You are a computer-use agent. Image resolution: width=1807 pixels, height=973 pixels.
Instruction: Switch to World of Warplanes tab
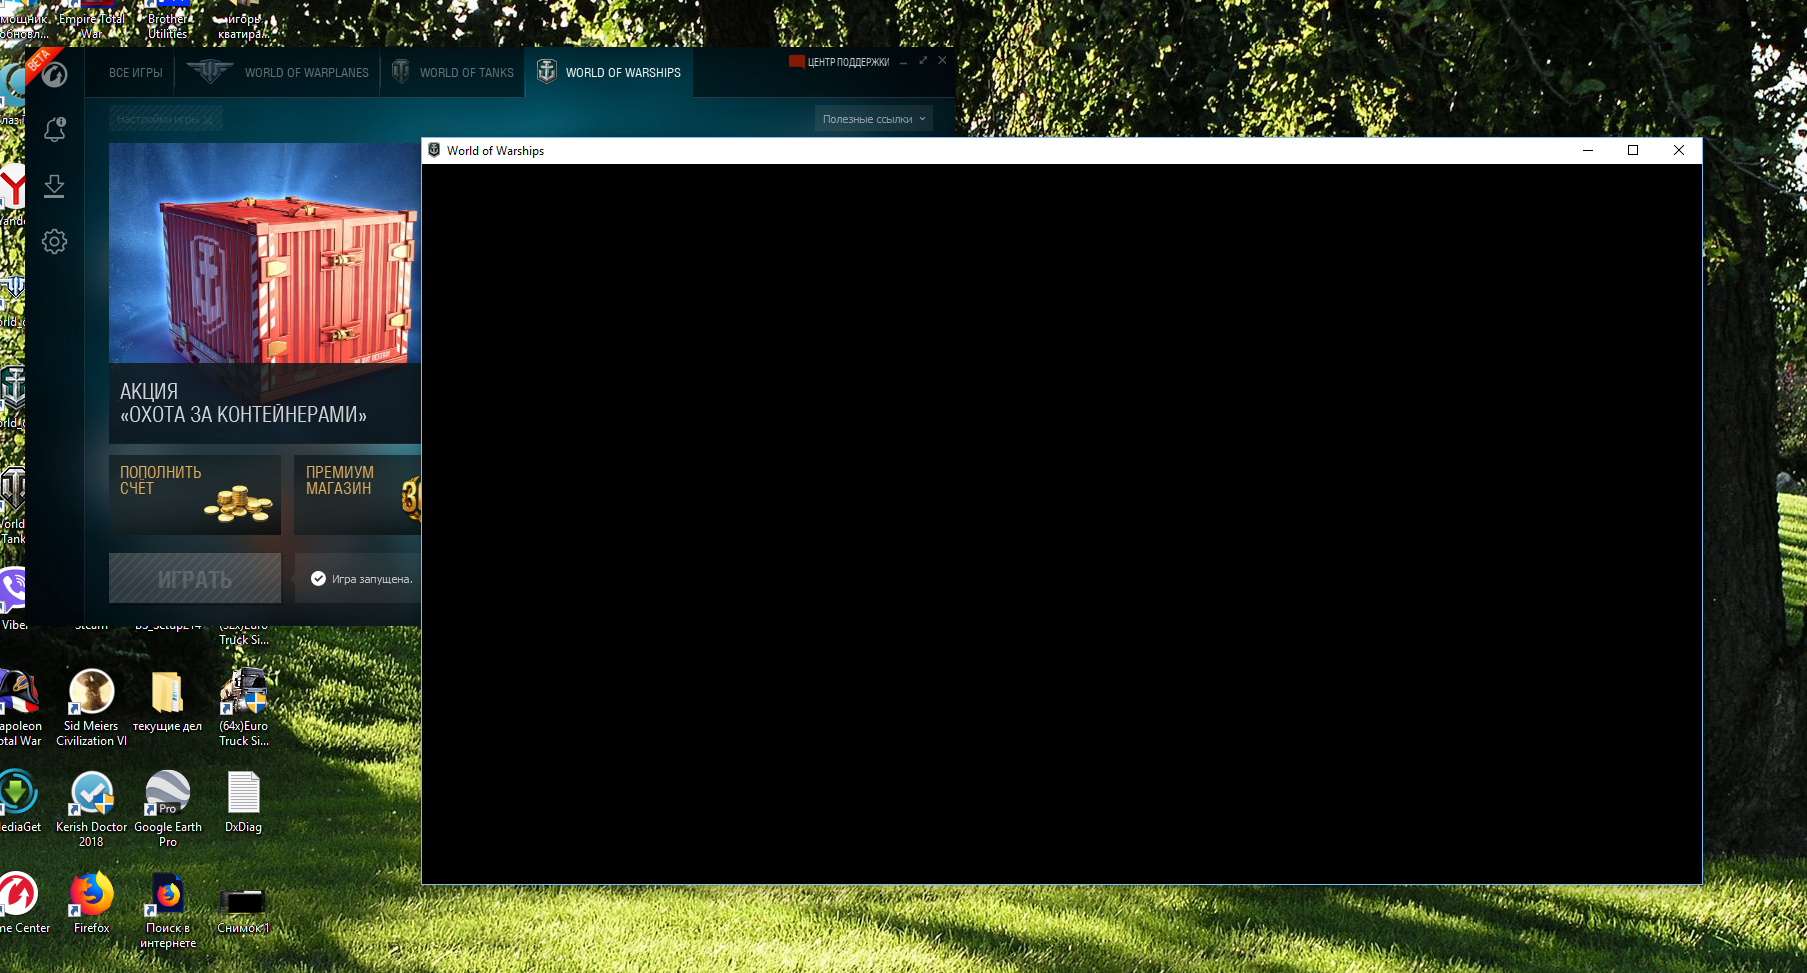278,73
